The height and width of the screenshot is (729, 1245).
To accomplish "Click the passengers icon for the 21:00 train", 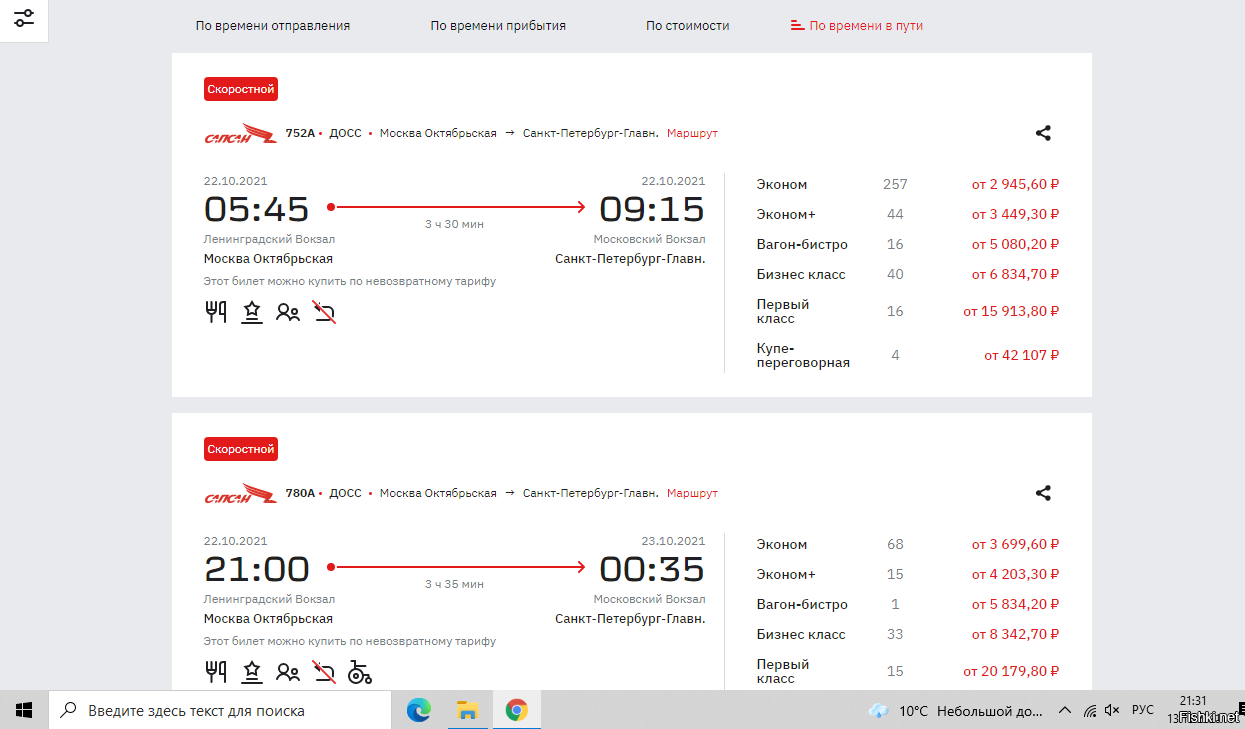I will 288,672.
